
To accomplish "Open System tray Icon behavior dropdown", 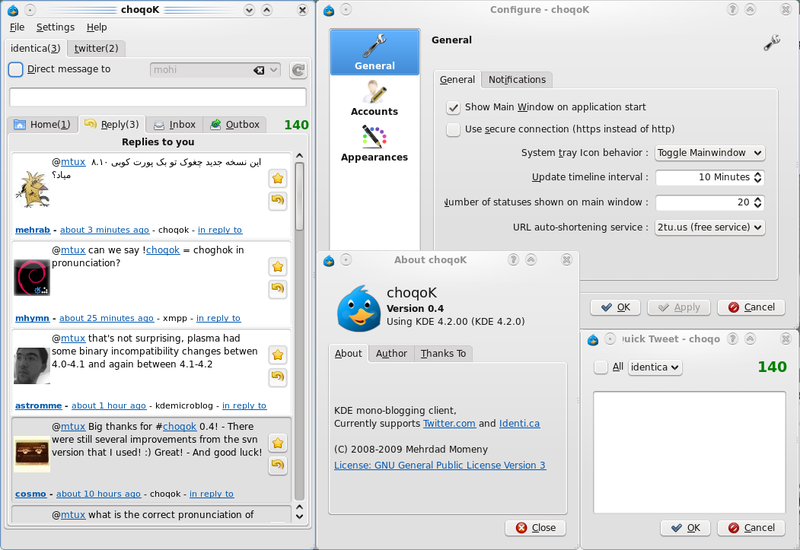I will pos(710,153).
